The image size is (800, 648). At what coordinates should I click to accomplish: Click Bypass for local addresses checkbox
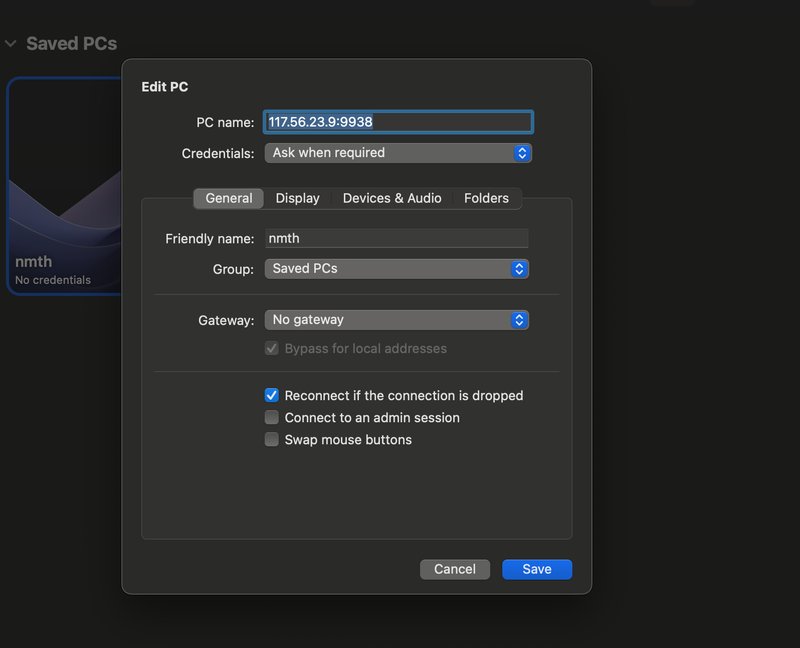coord(272,349)
